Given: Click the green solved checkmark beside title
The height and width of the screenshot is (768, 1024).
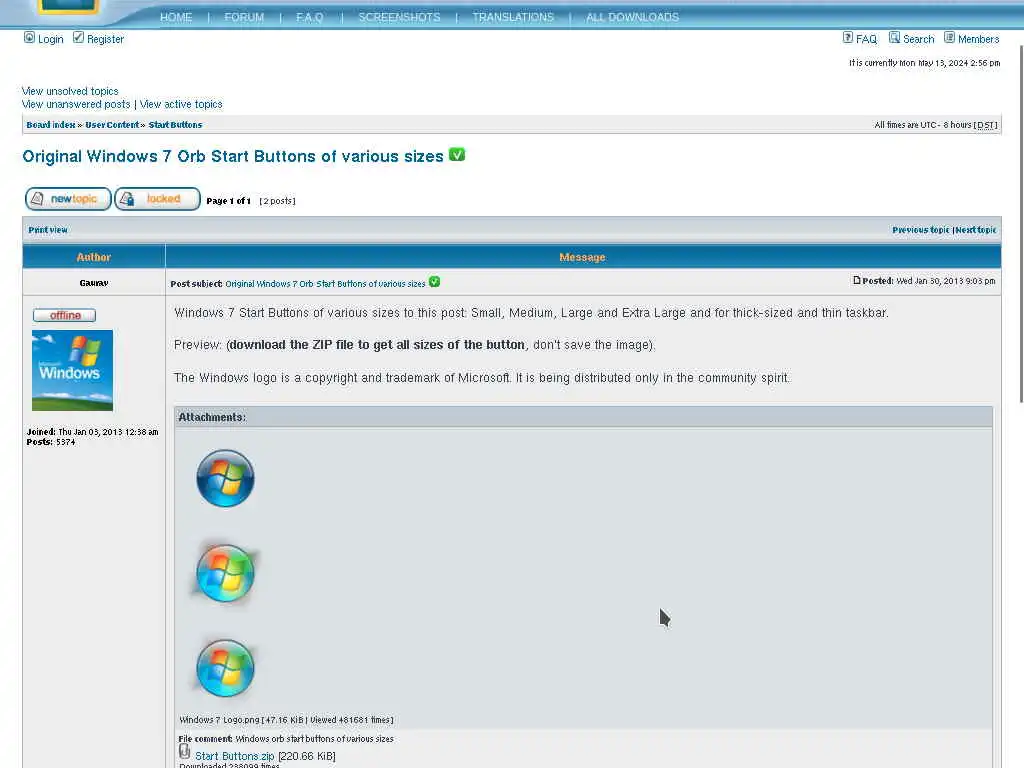Looking at the screenshot, I should pyautogui.click(x=457, y=155).
